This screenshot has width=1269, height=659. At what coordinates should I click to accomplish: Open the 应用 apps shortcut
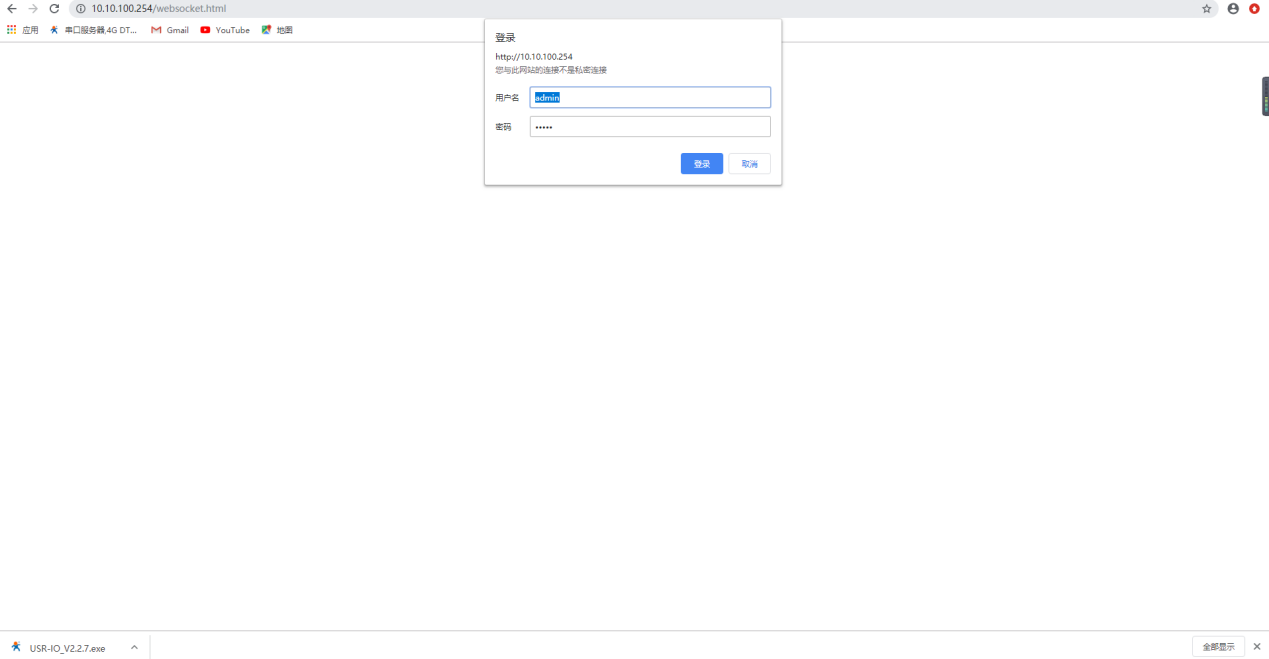(x=22, y=30)
